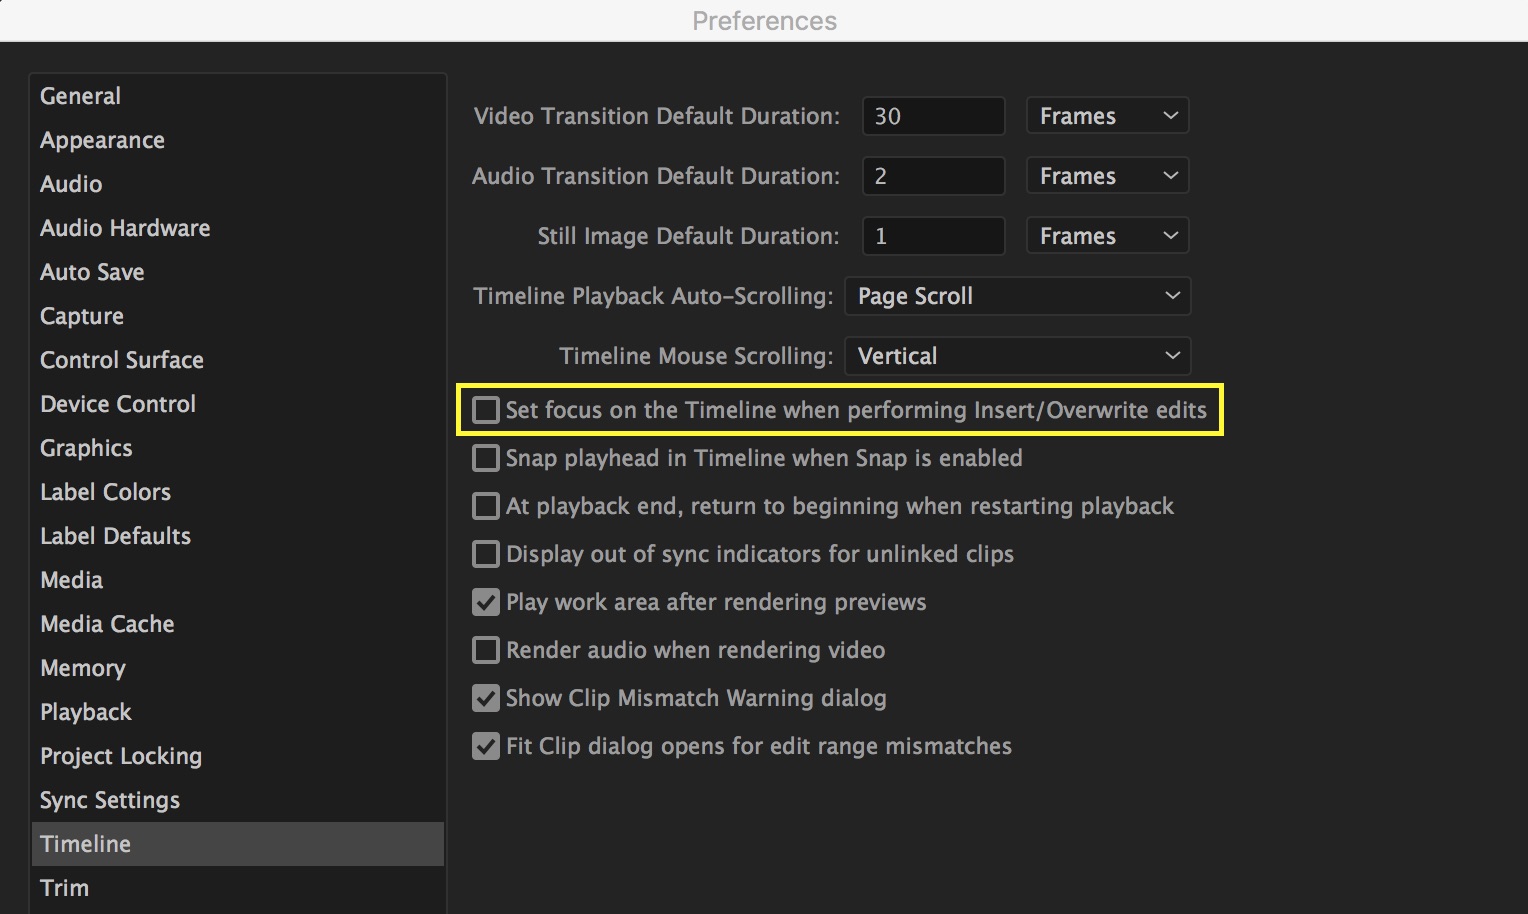Disable Fit Clip dialog for edit range mismatches

[486, 746]
